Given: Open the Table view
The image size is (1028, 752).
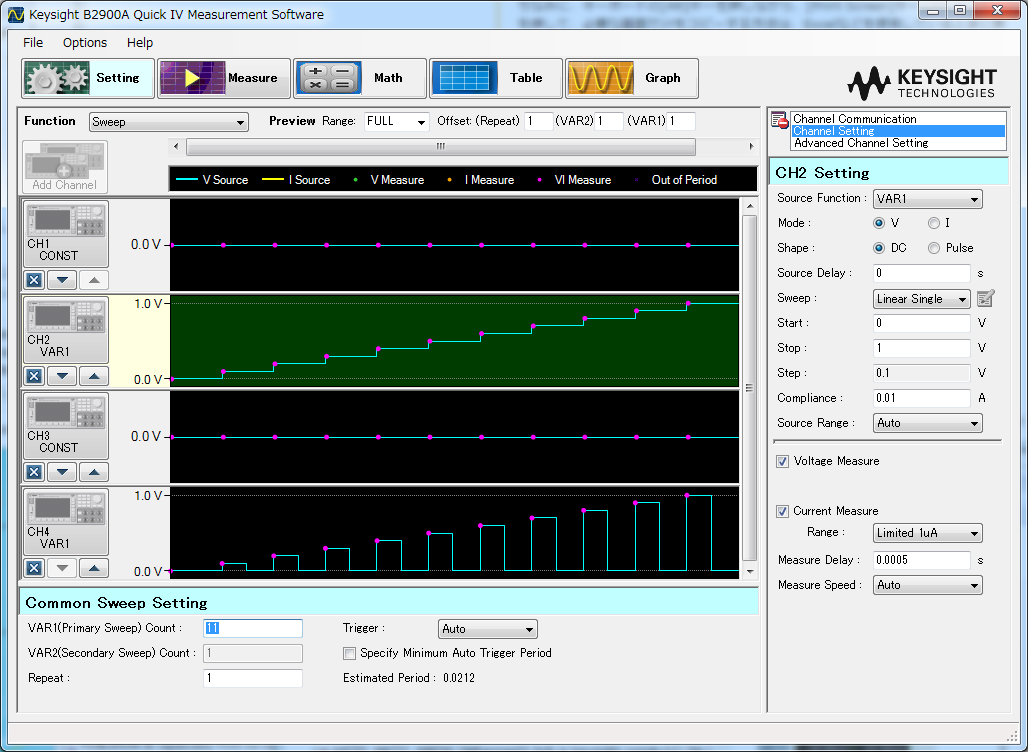Looking at the screenshot, I should [x=497, y=78].
